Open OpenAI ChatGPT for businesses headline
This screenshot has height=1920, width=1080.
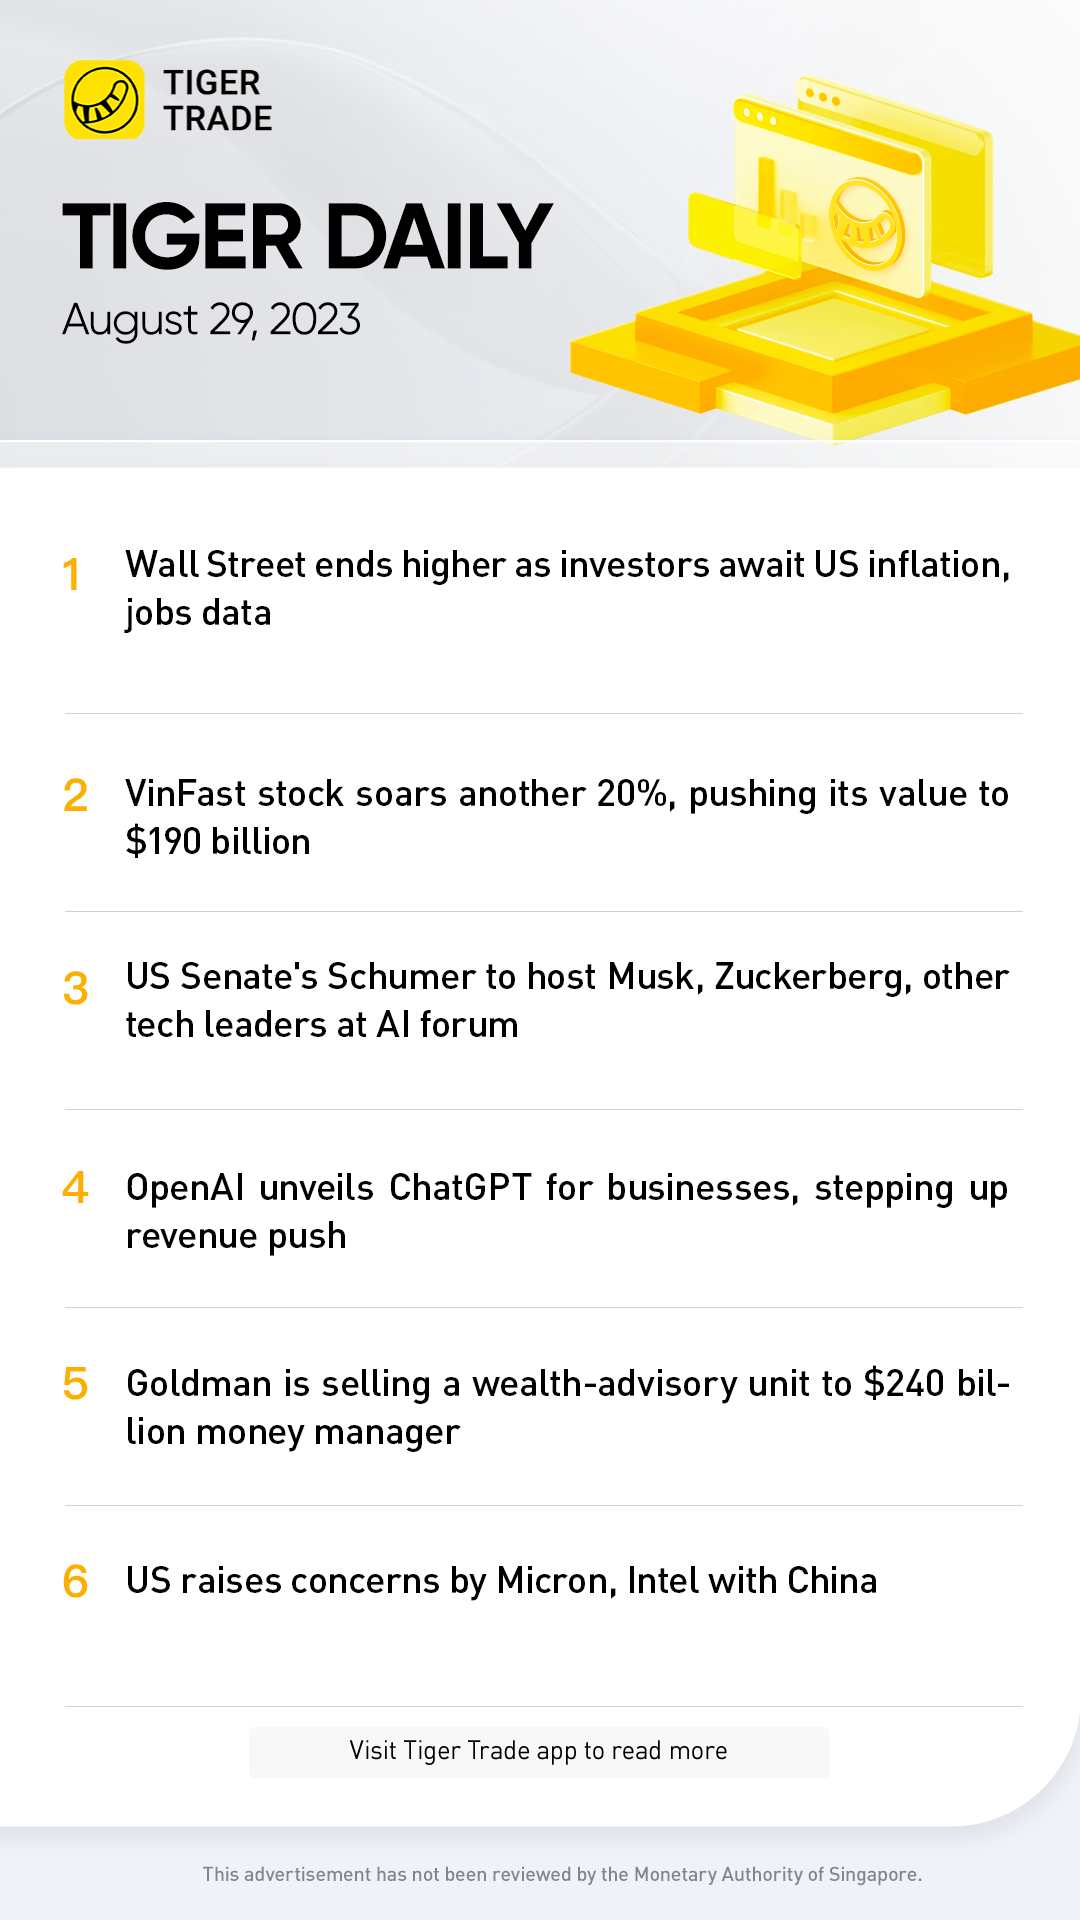pyautogui.click(x=567, y=1211)
